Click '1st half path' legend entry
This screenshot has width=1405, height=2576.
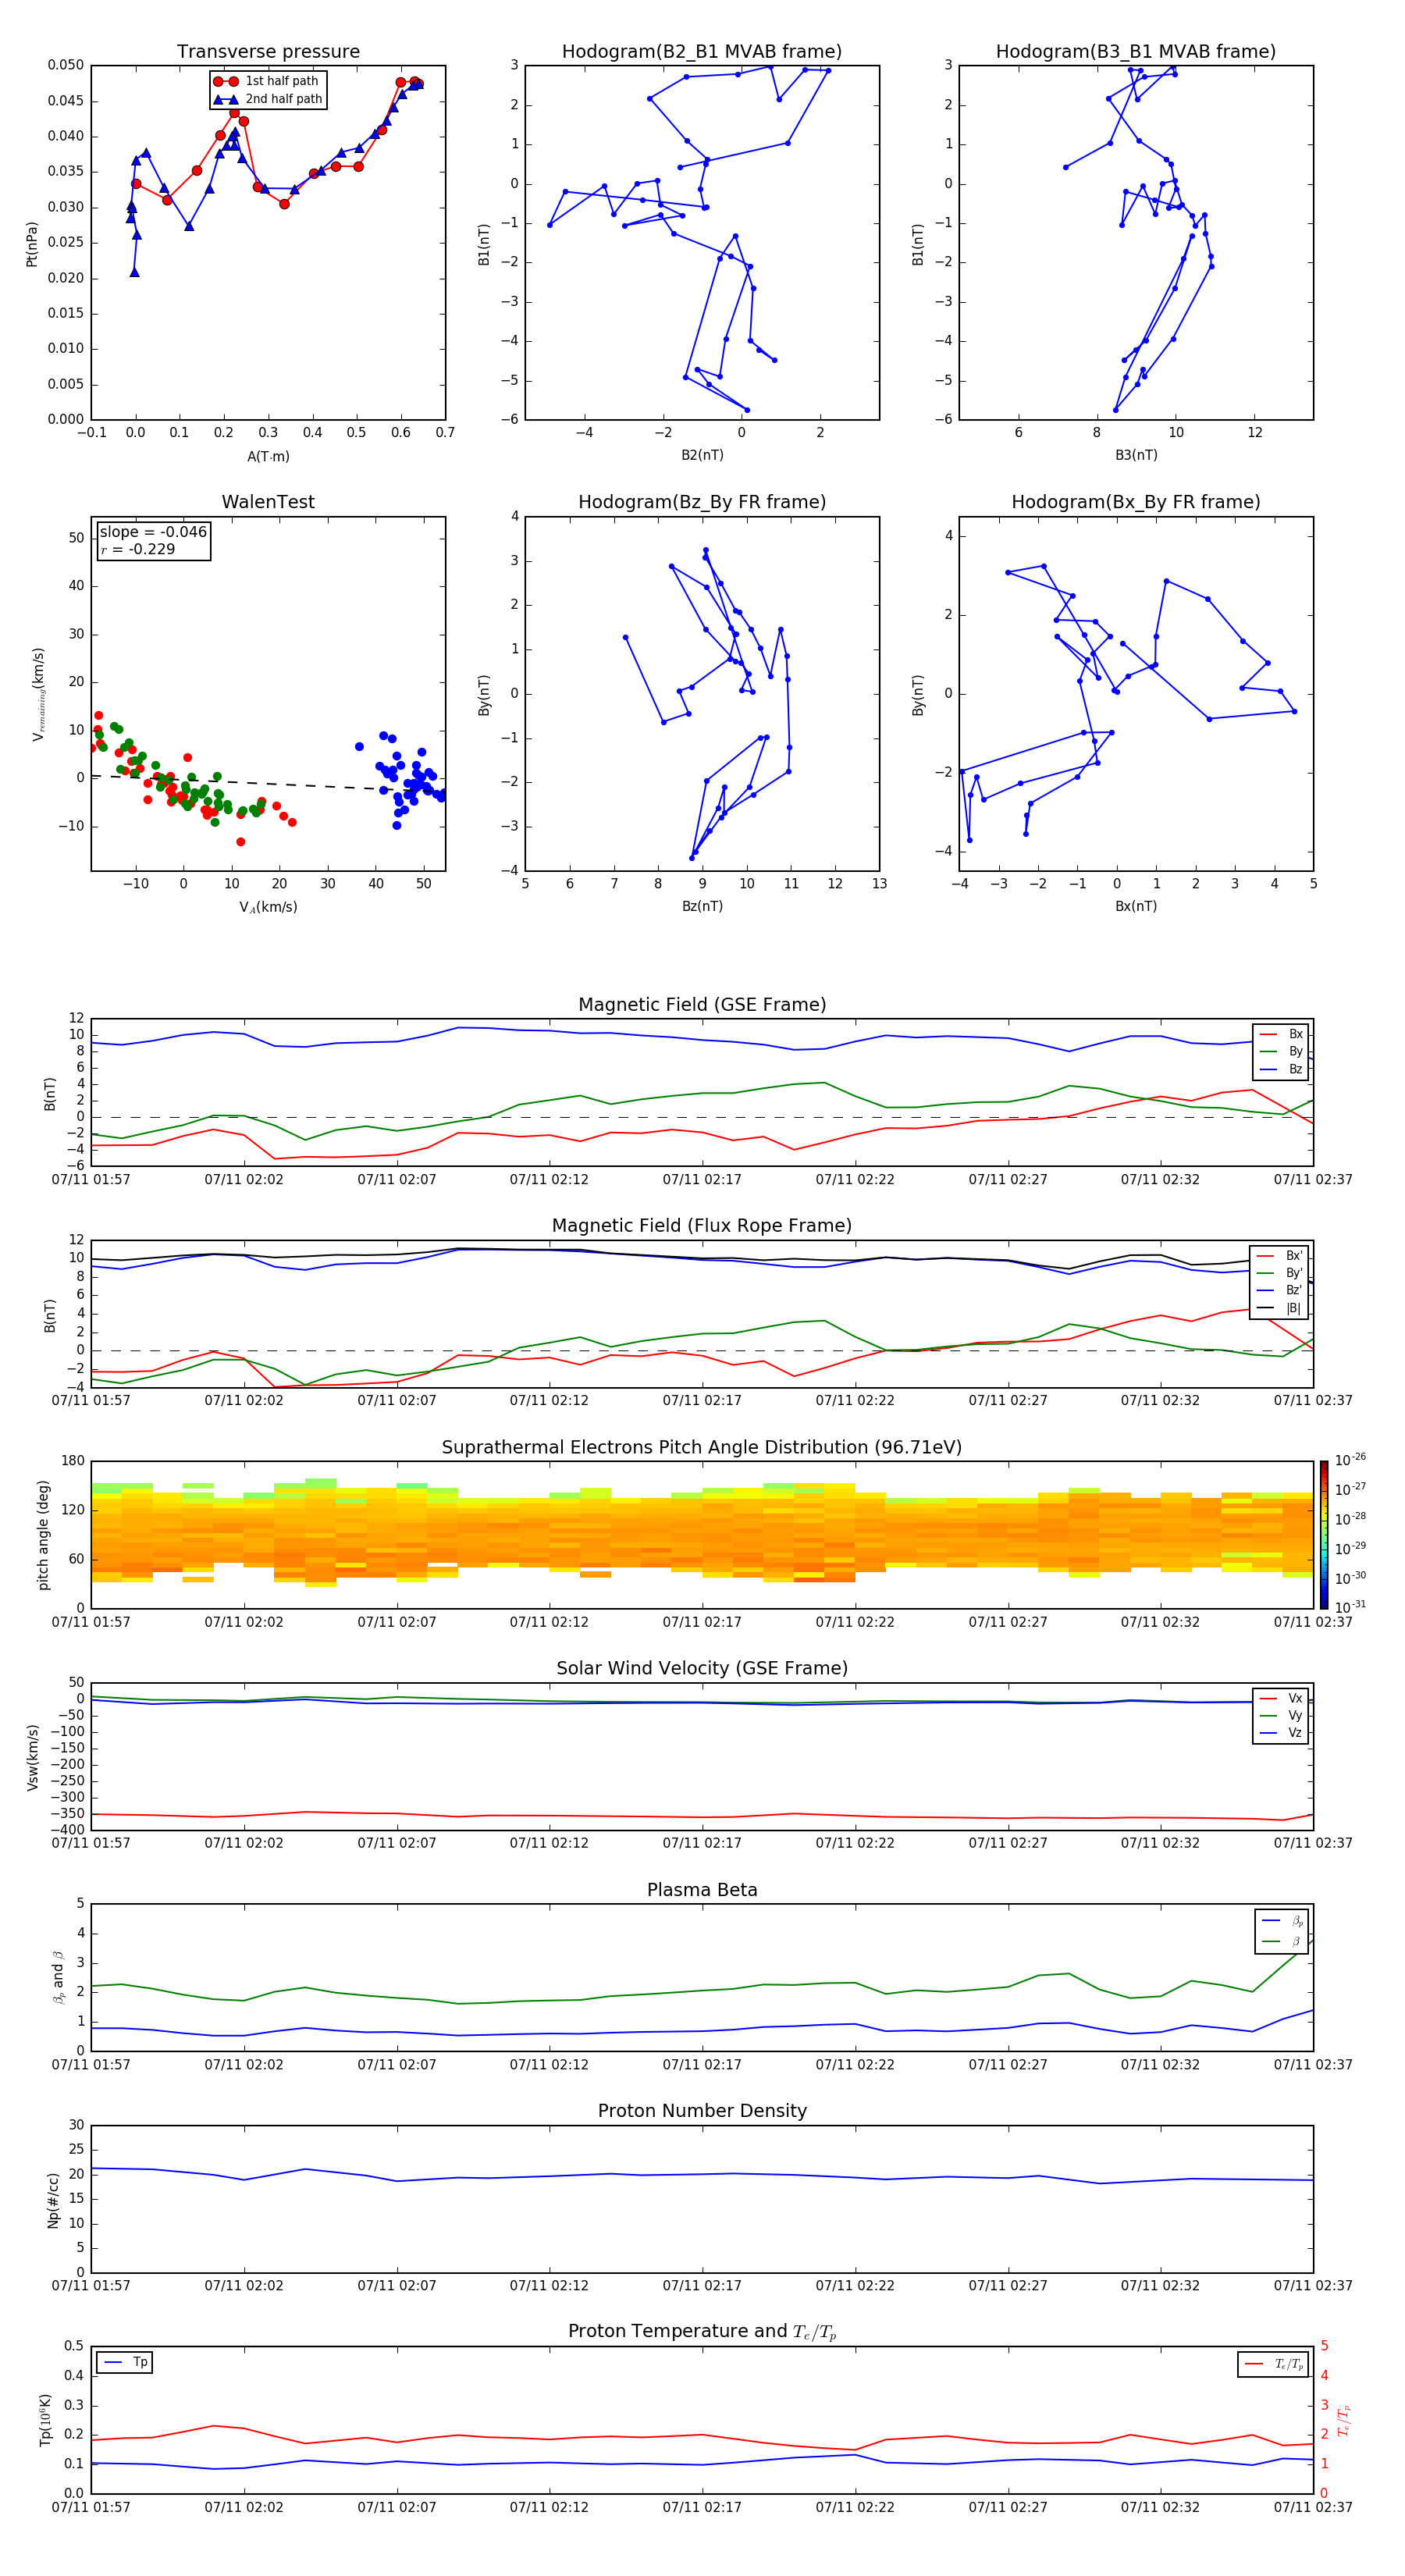[266, 81]
